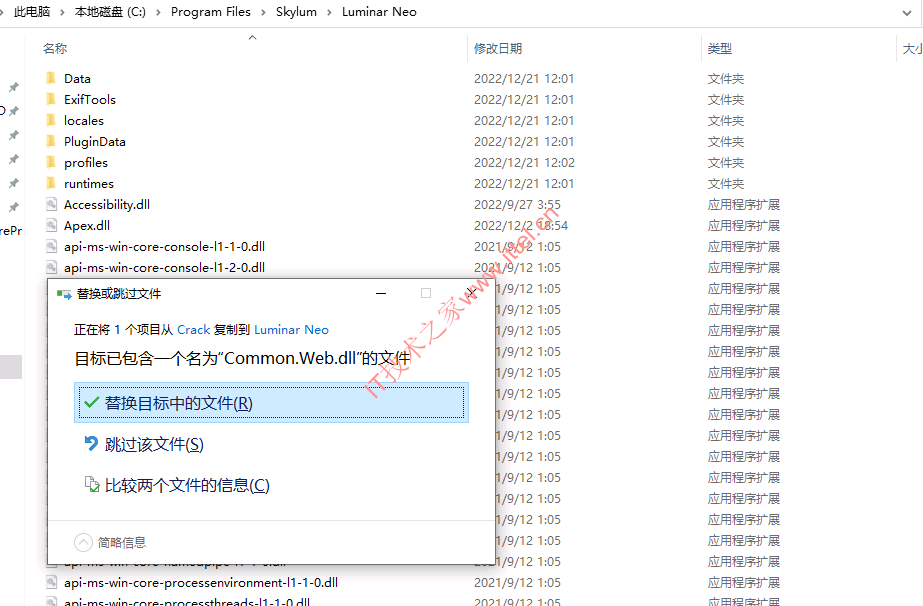This screenshot has height=606, width=923.
Task: Sort by 修改日期 column header
Action: 498,48
